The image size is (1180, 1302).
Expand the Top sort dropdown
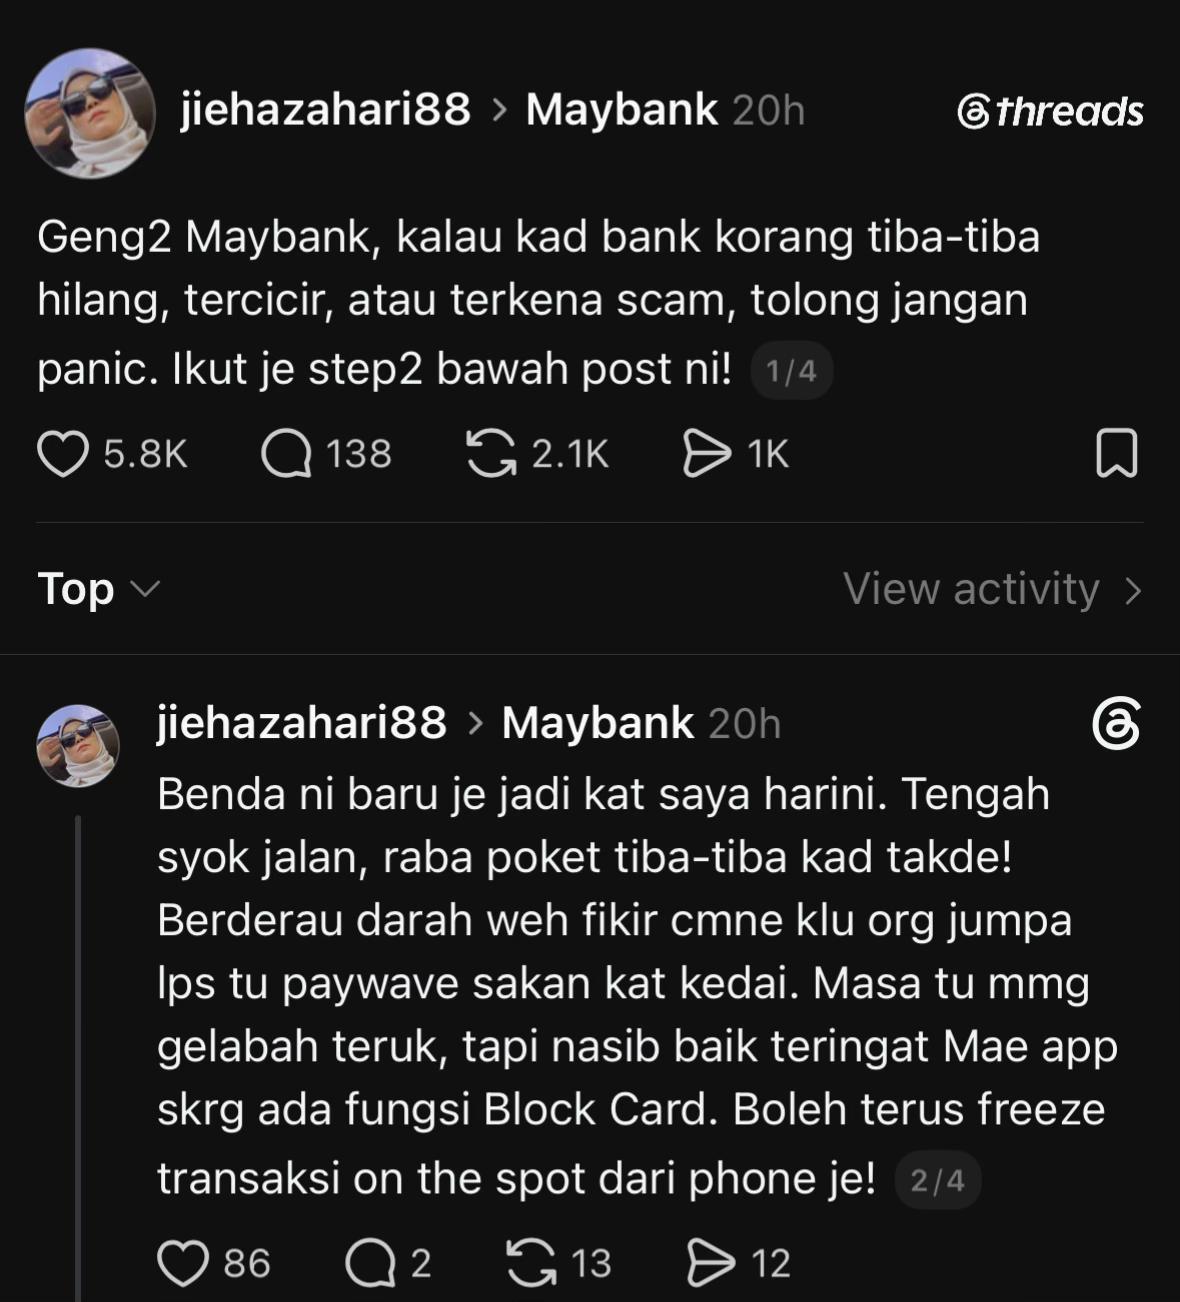pyautogui.click(x=98, y=588)
